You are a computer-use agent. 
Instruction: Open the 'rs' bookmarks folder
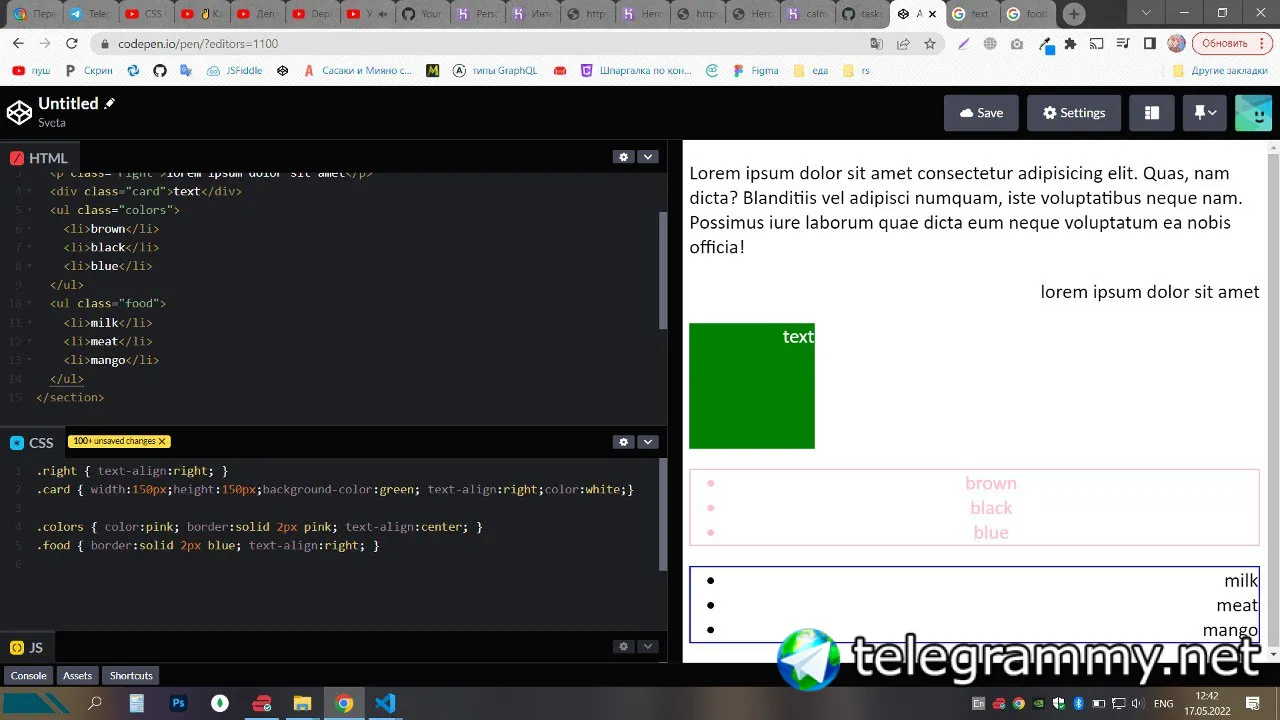point(856,71)
